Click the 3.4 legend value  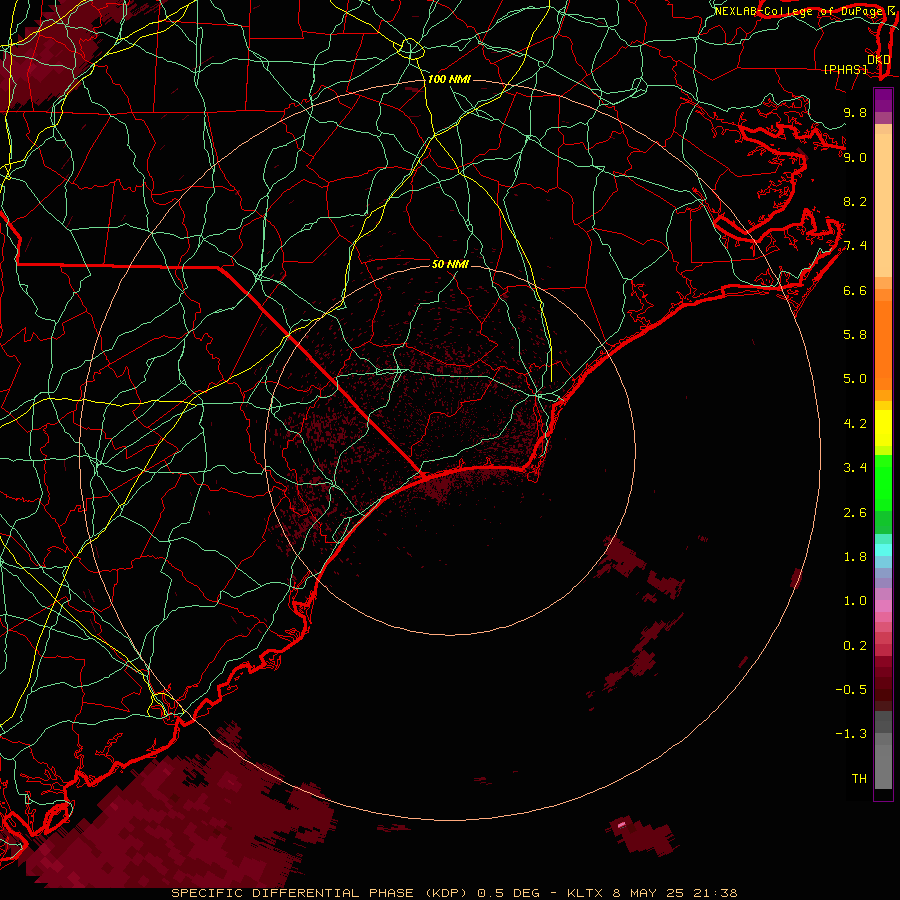click(x=855, y=468)
